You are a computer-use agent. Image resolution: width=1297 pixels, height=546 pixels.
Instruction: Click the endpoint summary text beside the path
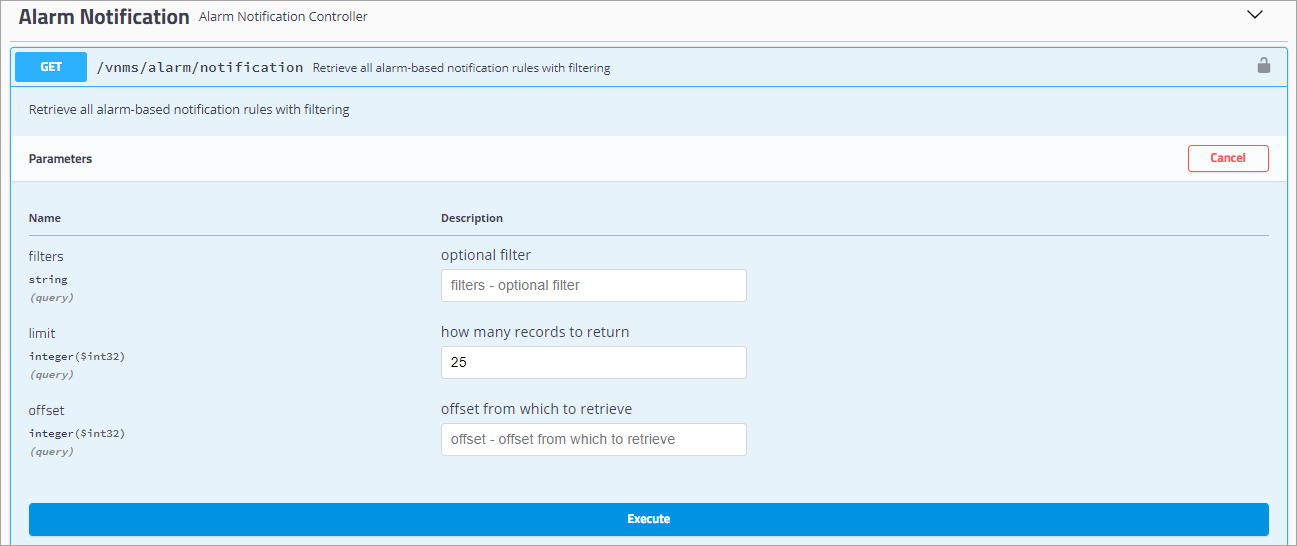coord(461,68)
